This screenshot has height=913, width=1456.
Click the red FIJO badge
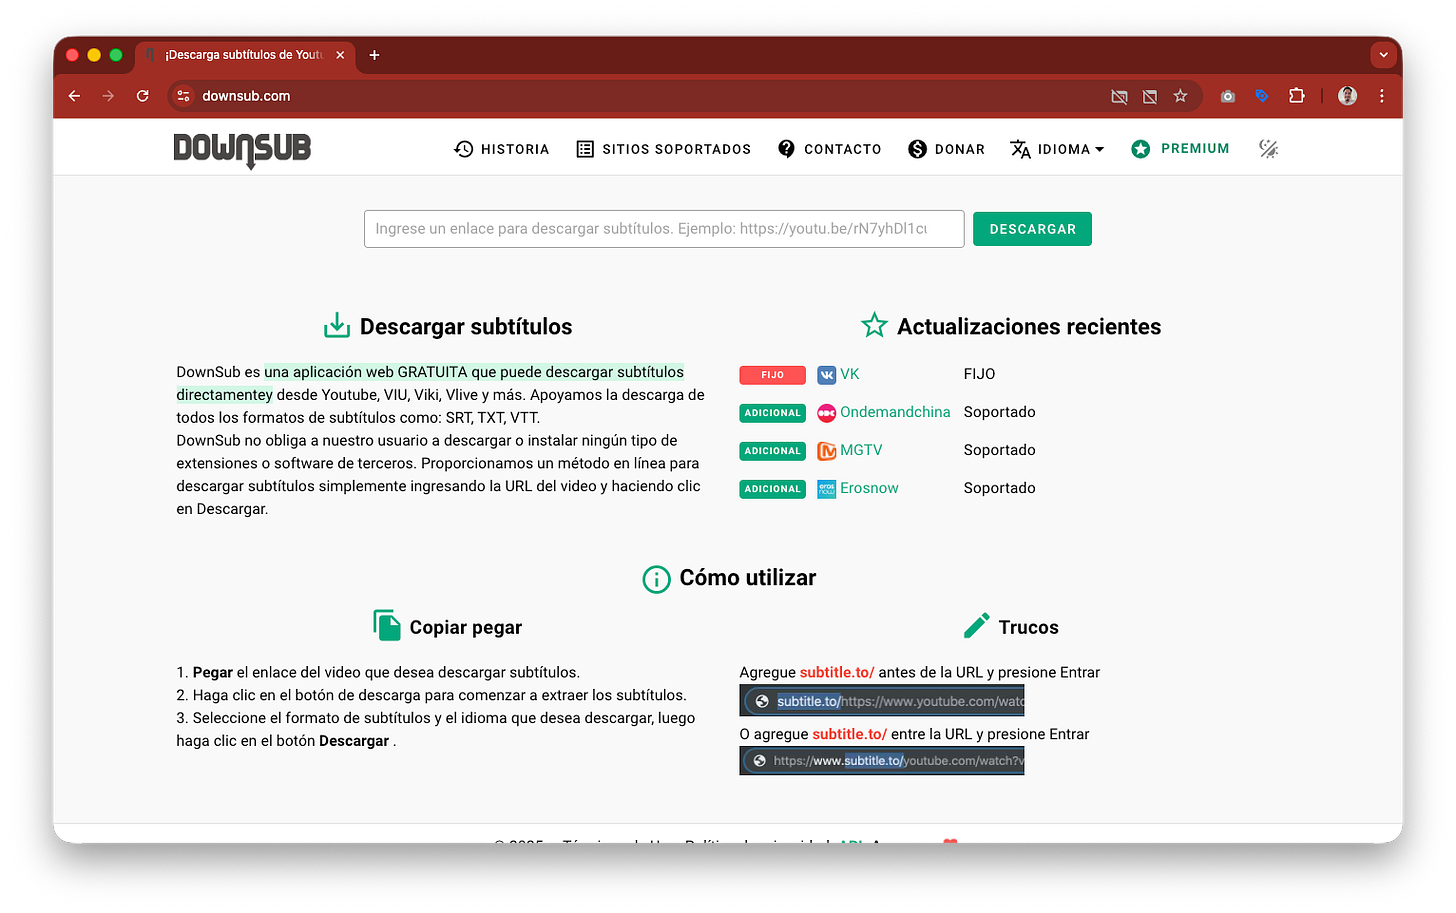(772, 375)
